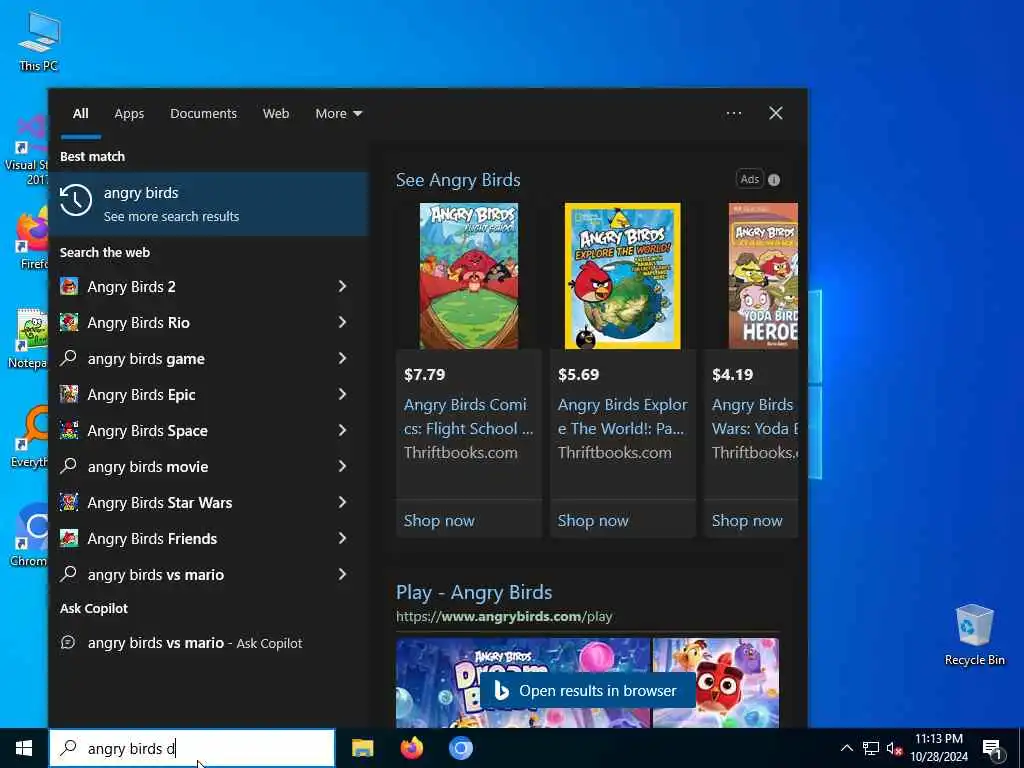Close the search panel with X
The width and height of the screenshot is (1024, 768).
tap(775, 114)
